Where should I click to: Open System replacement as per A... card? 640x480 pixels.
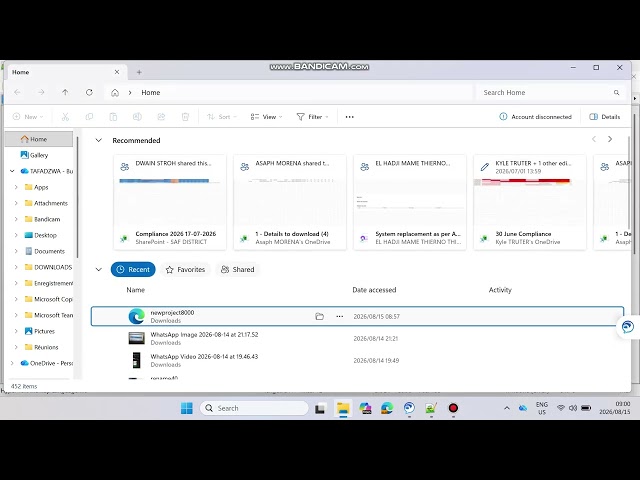[x=410, y=202]
